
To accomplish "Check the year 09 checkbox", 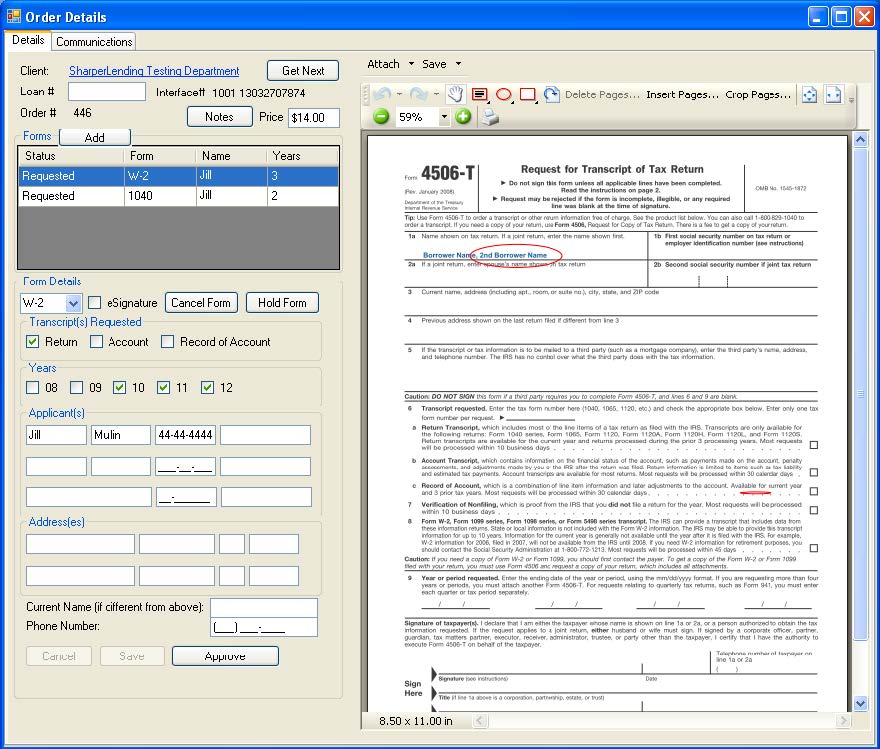I will [76, 387].
